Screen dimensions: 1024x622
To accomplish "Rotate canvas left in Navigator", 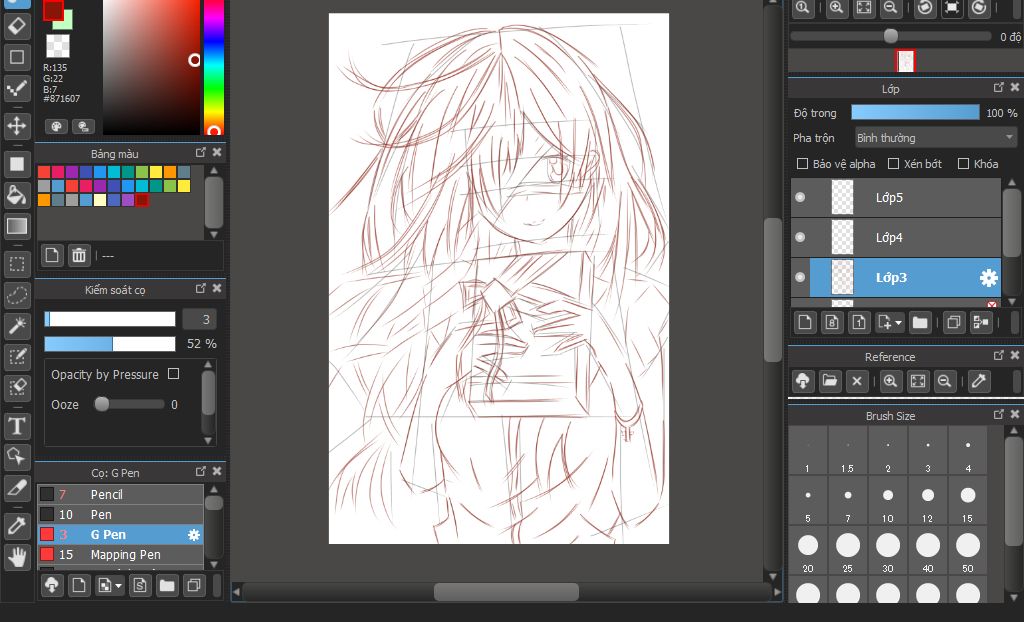I will click(925, 8).
